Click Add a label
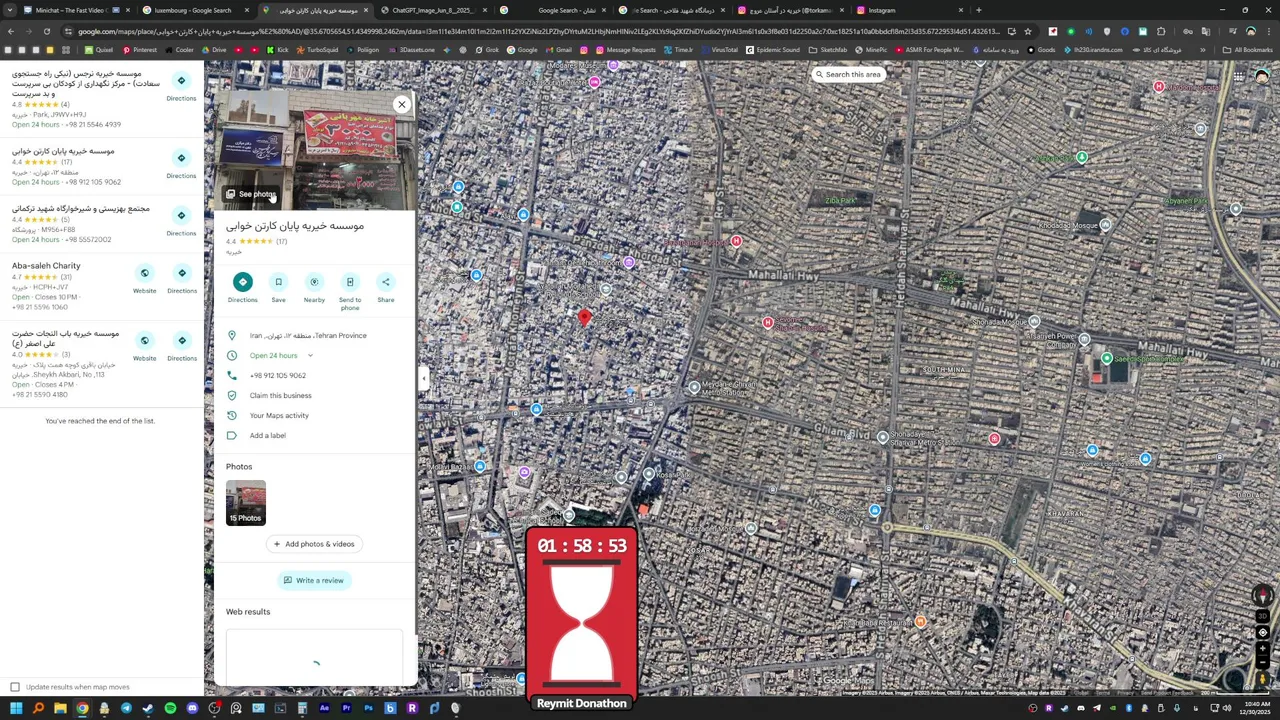Screen dimensions: 1280x720 click(x=267, y=435)
